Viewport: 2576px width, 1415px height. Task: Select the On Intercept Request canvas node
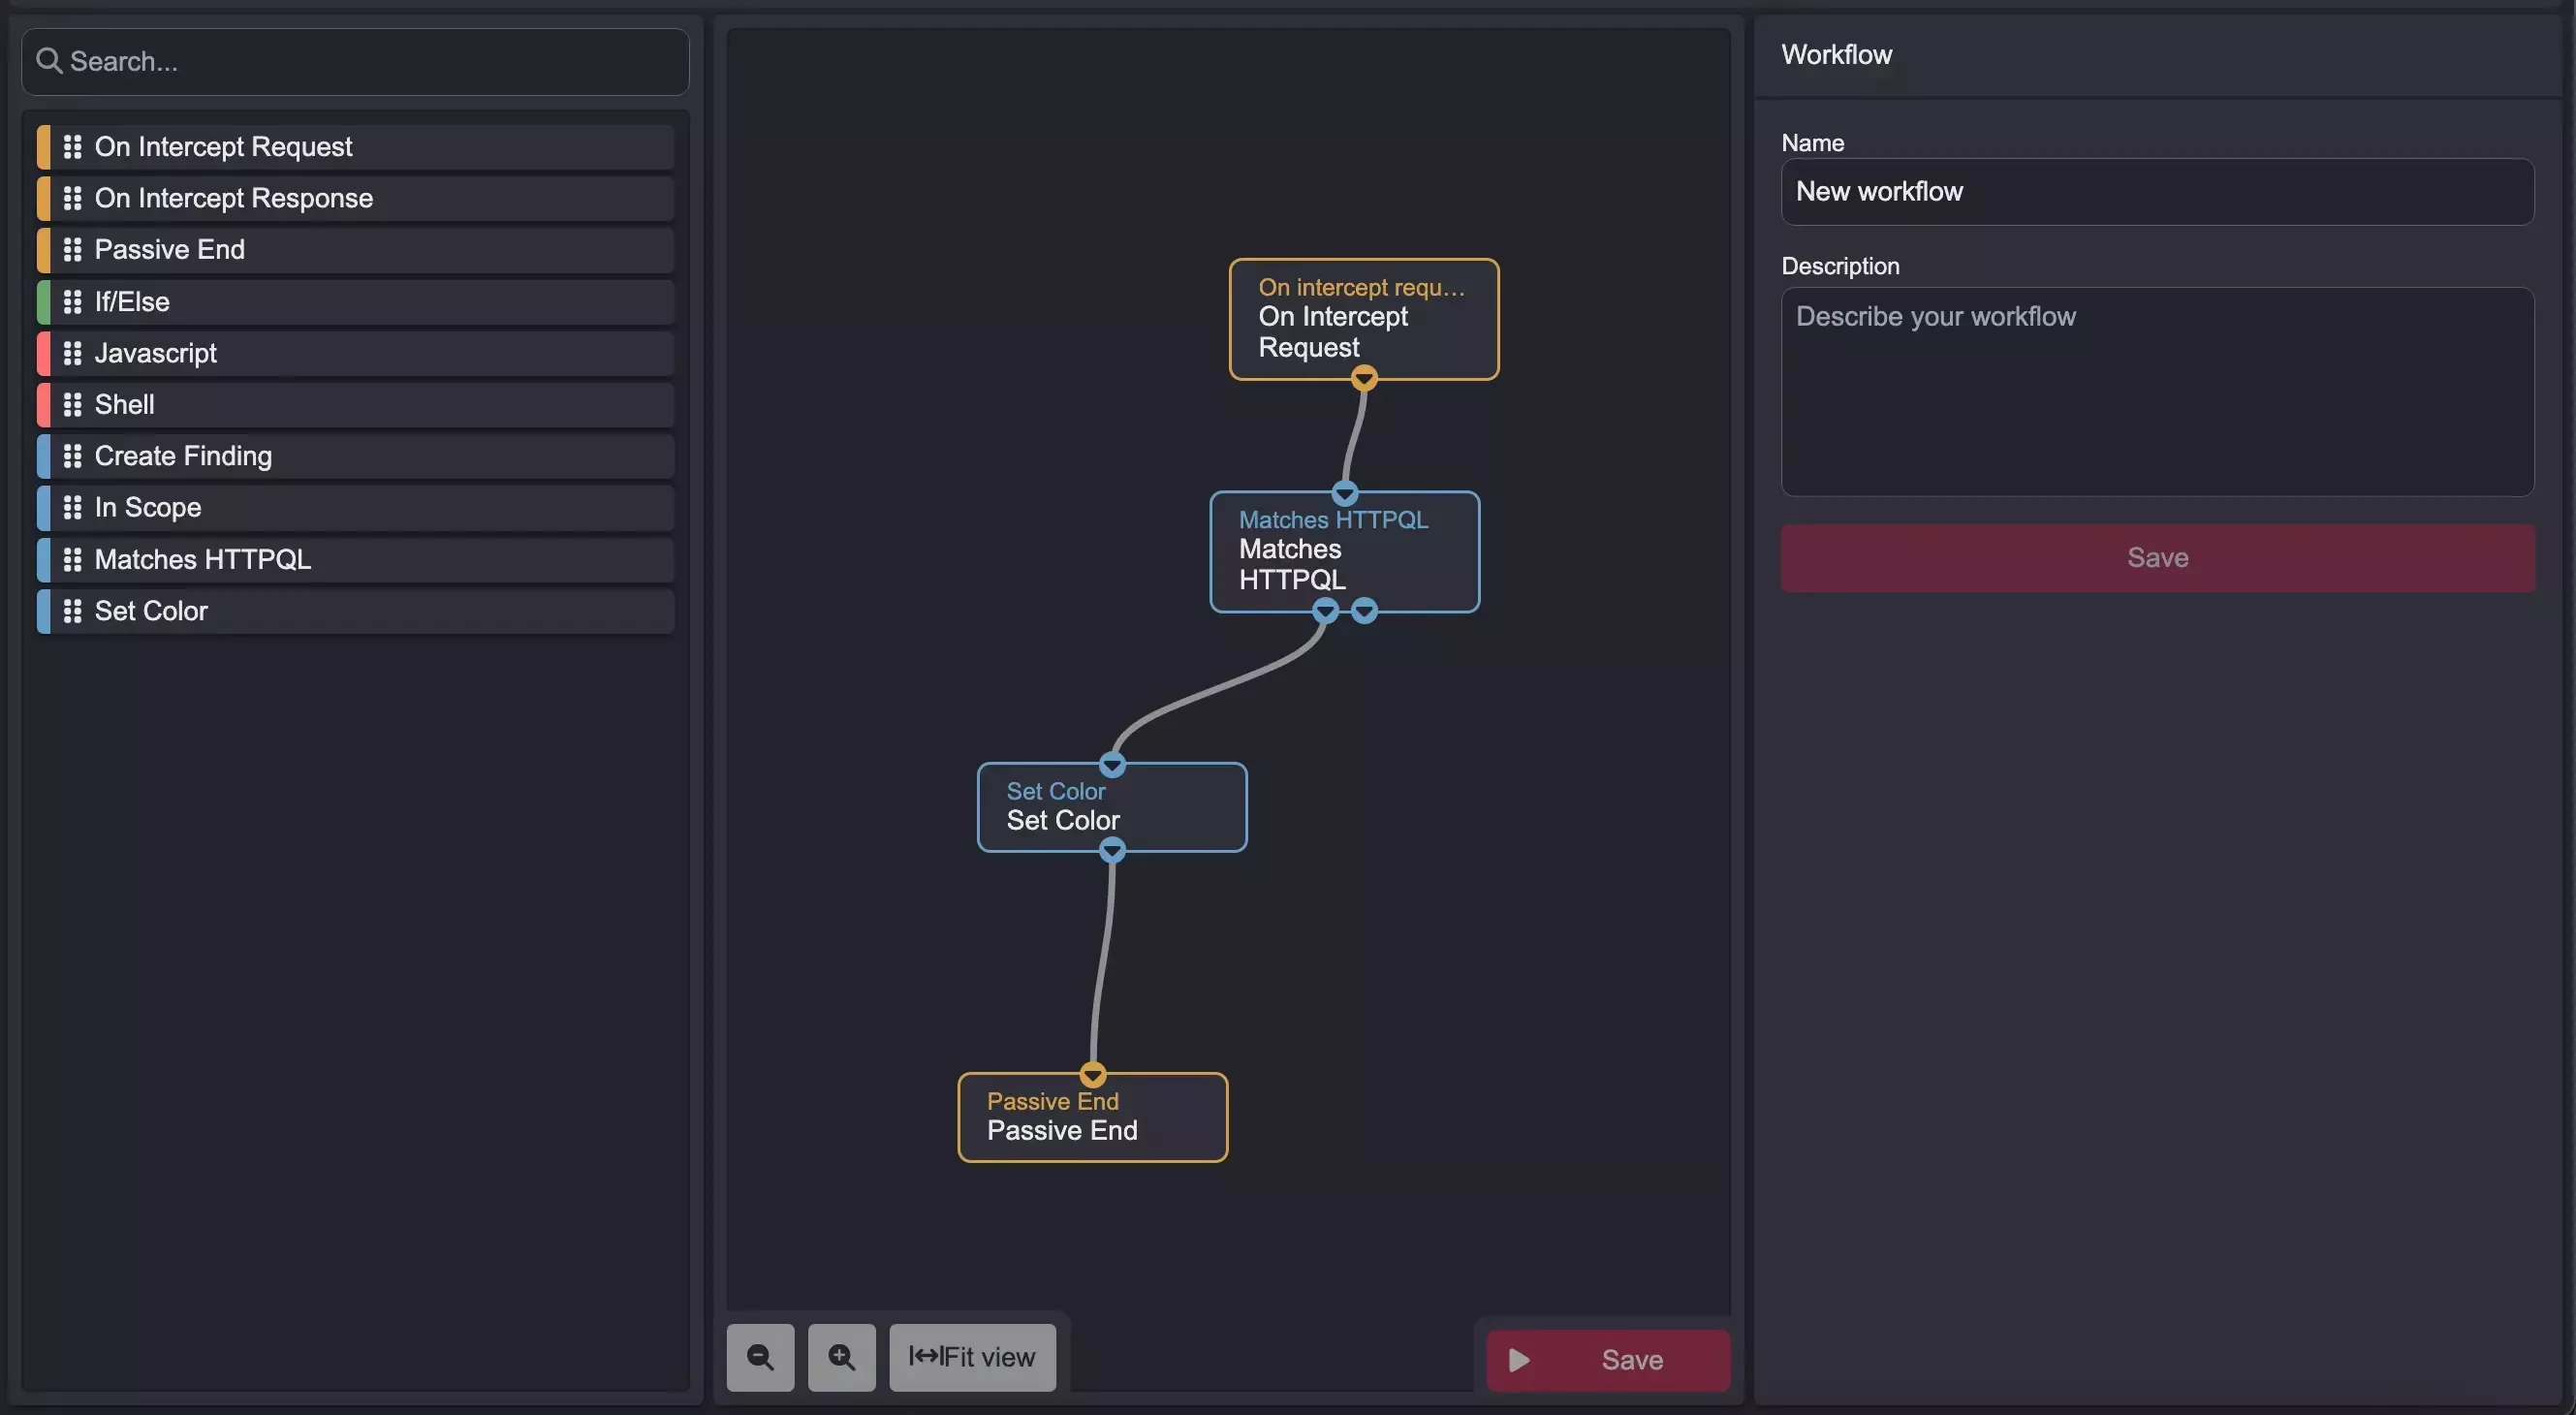pos(1363,319)
